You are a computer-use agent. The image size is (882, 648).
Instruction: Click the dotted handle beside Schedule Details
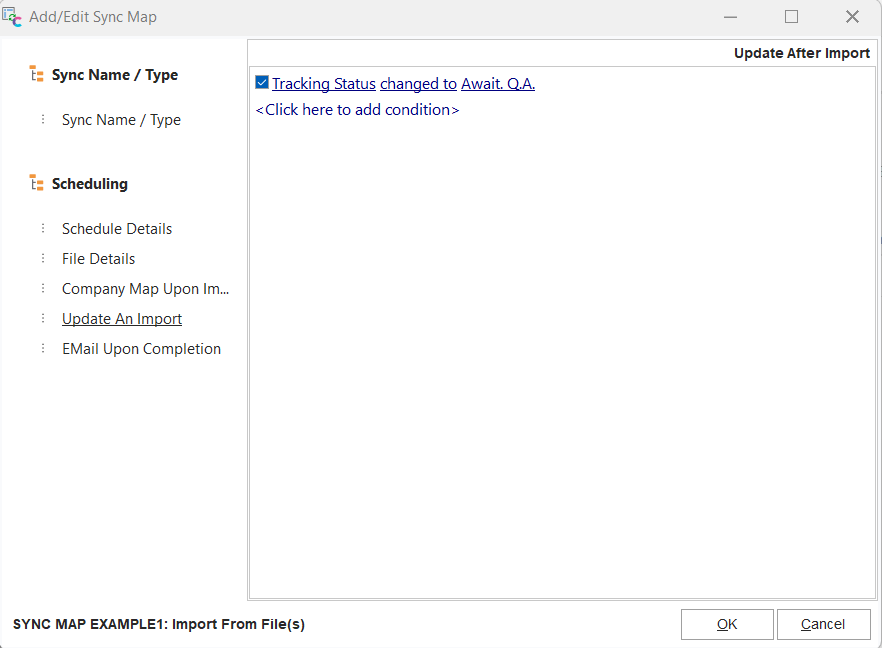(x=43, y=229)
